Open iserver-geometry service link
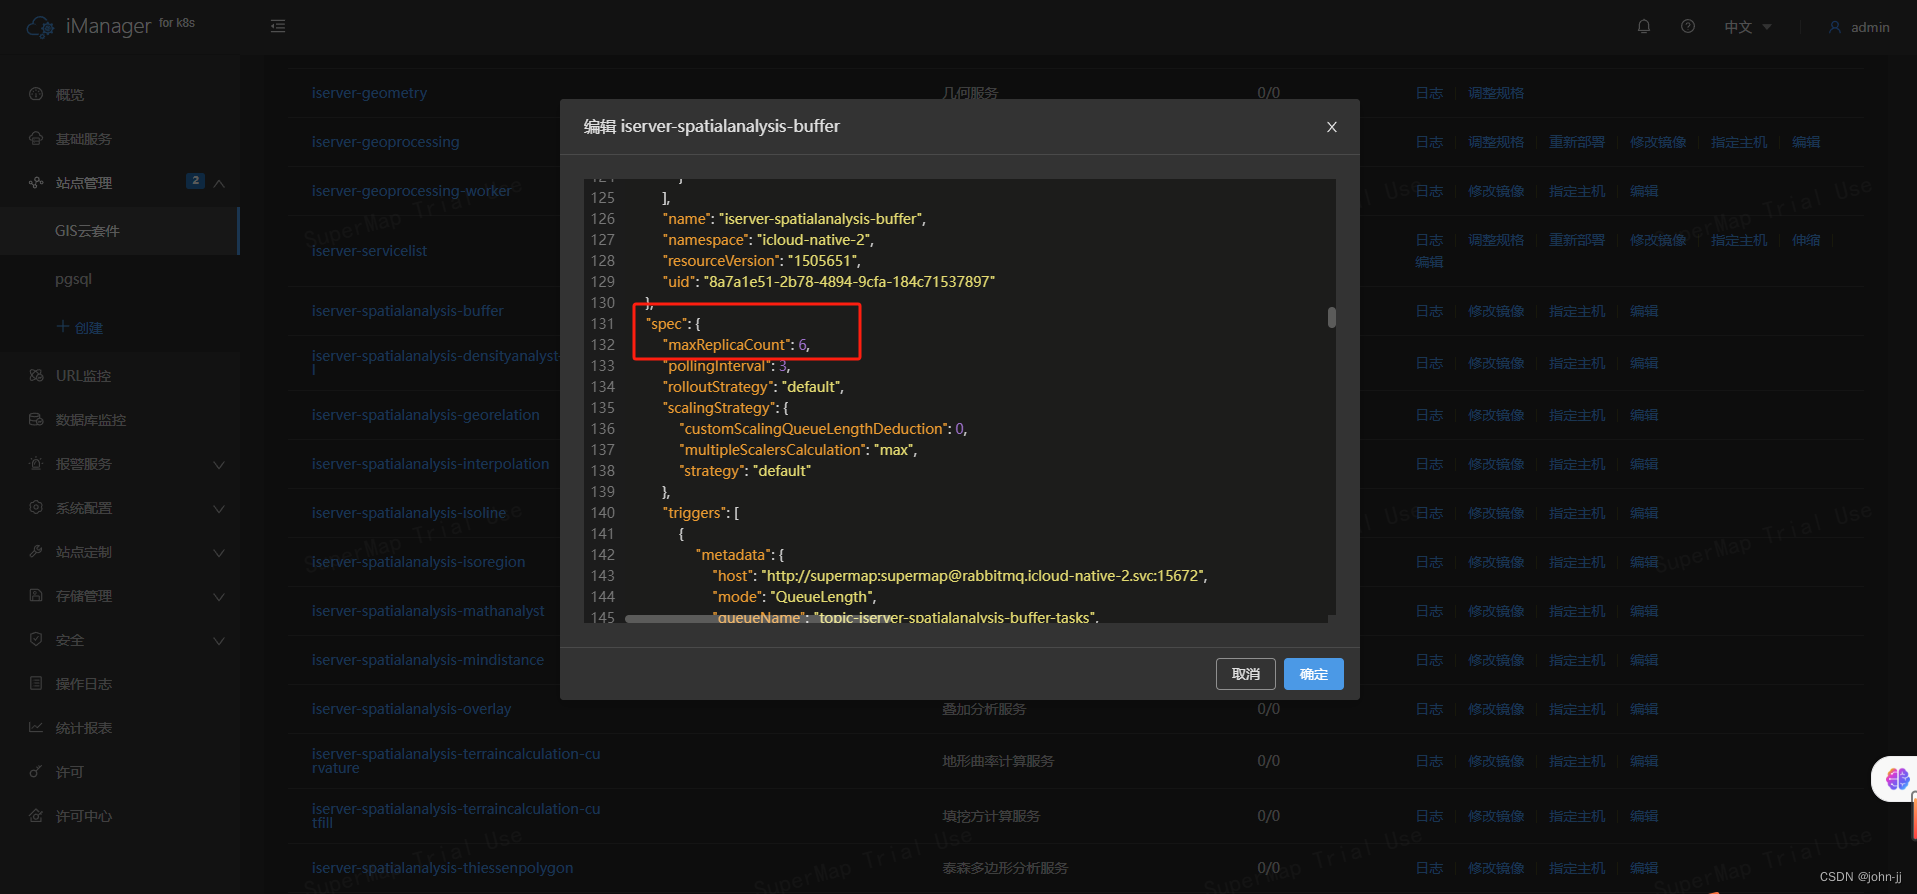Screen dimensions: 1917x894 [x=369, y=93]
